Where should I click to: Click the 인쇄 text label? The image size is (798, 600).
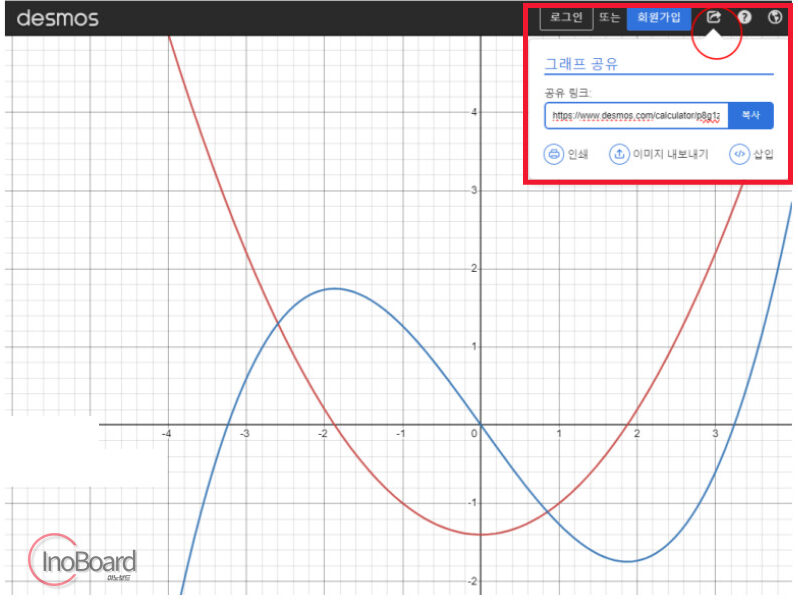pos(578,154)
